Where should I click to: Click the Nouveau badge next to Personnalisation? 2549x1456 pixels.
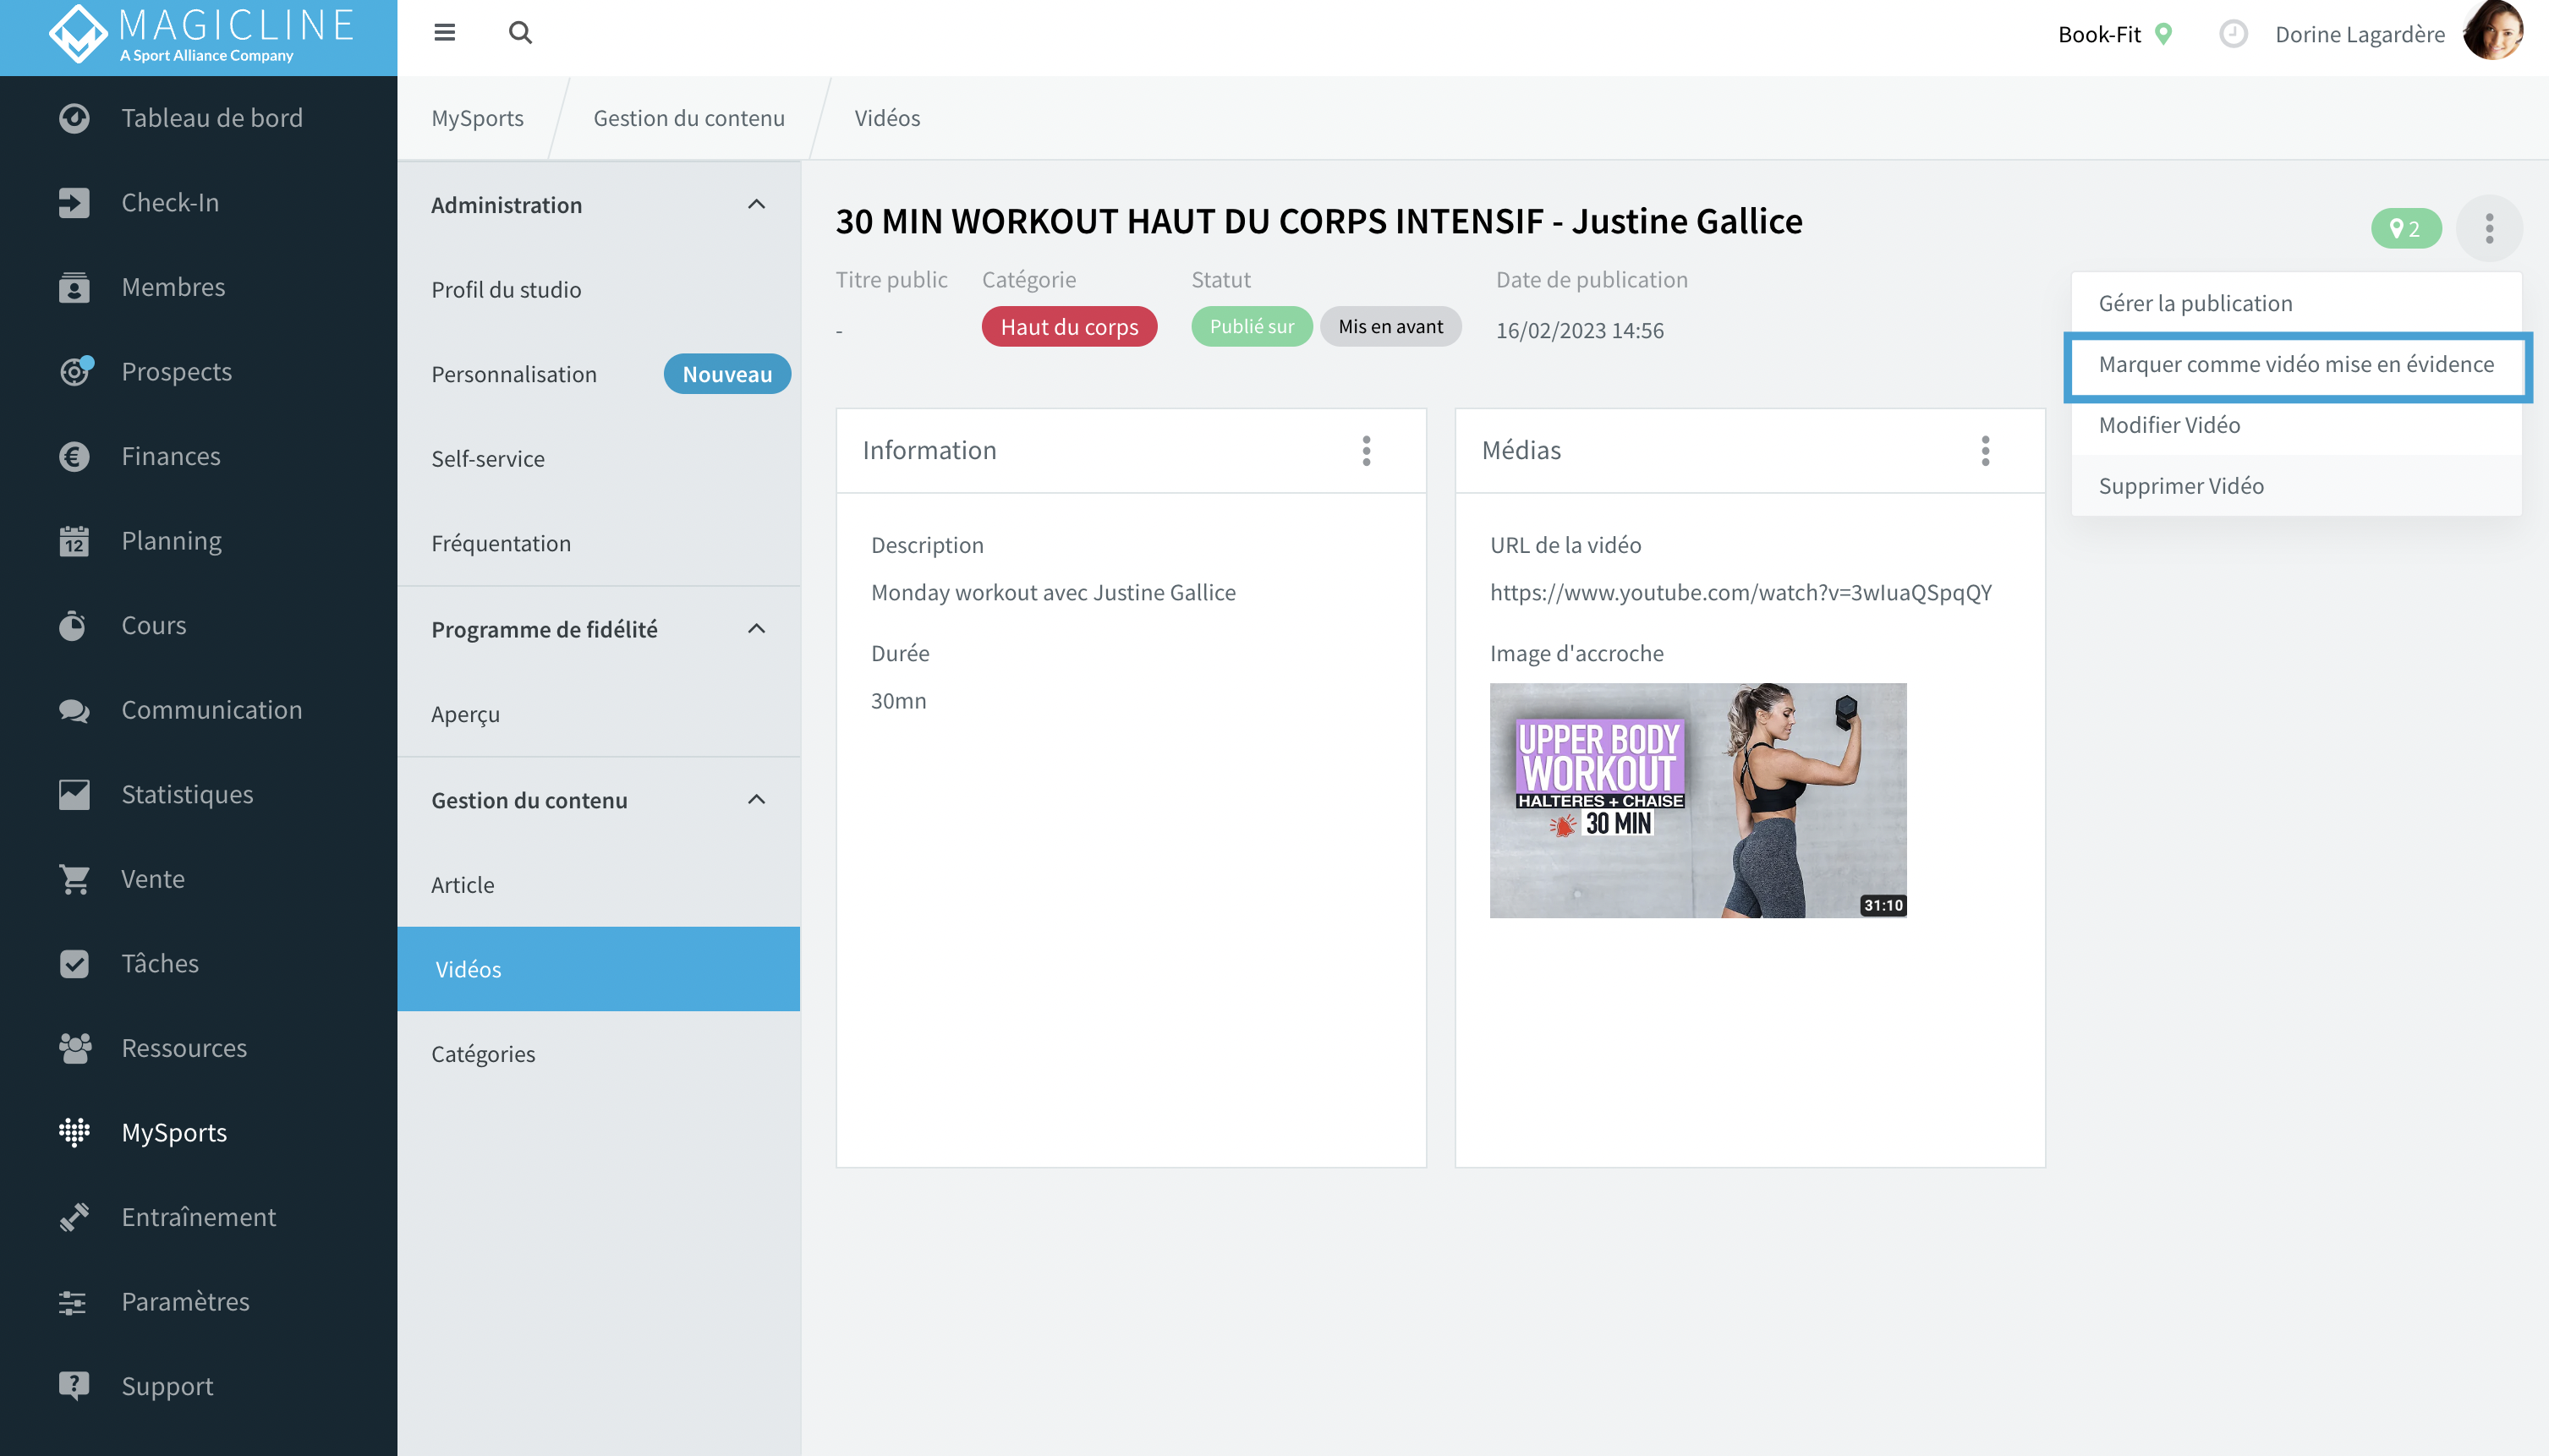click(x=727, y=374)
